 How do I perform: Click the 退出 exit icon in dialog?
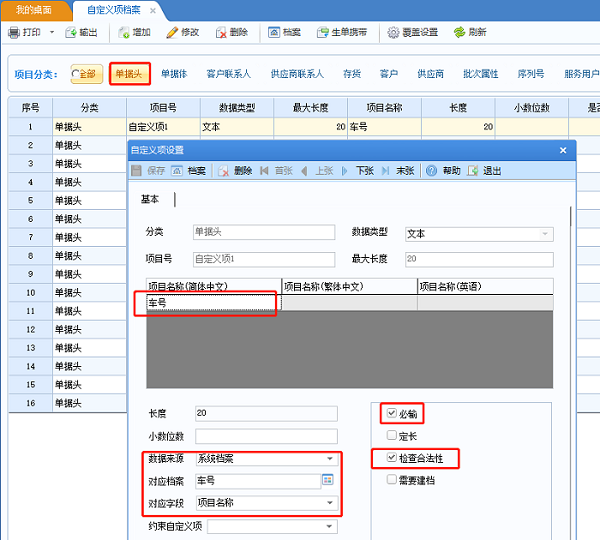[x=473, y=171]
